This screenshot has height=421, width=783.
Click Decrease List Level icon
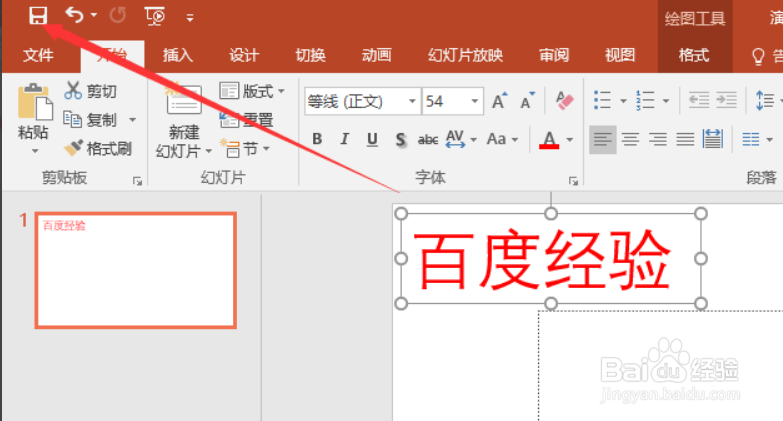click(699, 100)
